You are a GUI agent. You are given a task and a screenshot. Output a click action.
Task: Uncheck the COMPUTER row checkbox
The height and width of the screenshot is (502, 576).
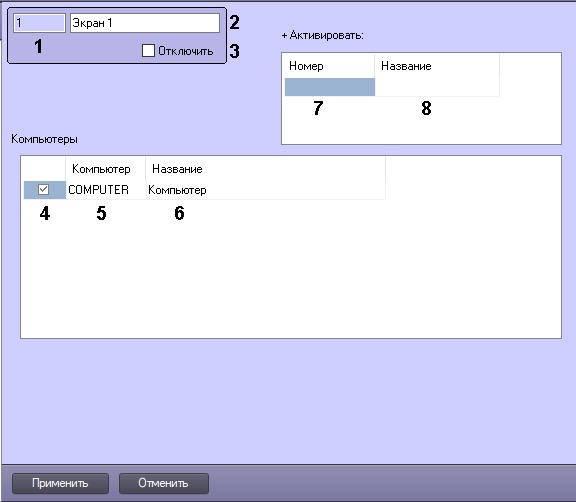[x=43, y=189]
